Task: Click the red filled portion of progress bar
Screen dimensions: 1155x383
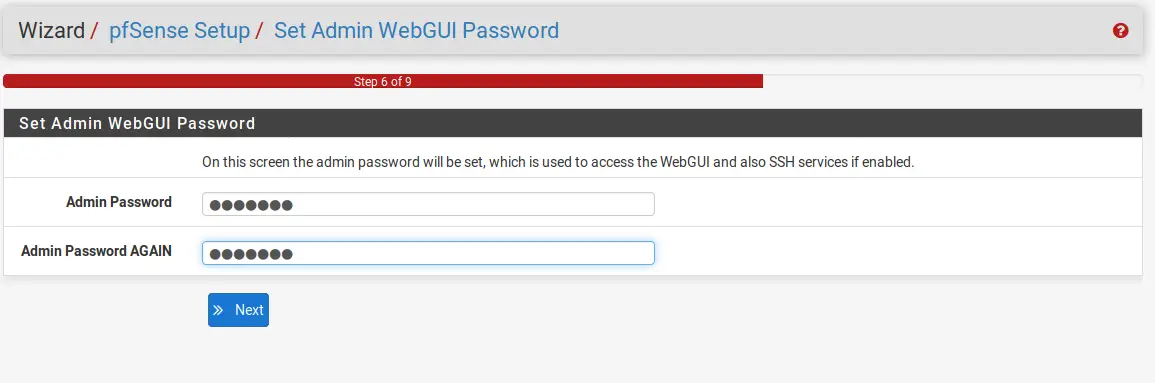Action: [x=382, y=81]
